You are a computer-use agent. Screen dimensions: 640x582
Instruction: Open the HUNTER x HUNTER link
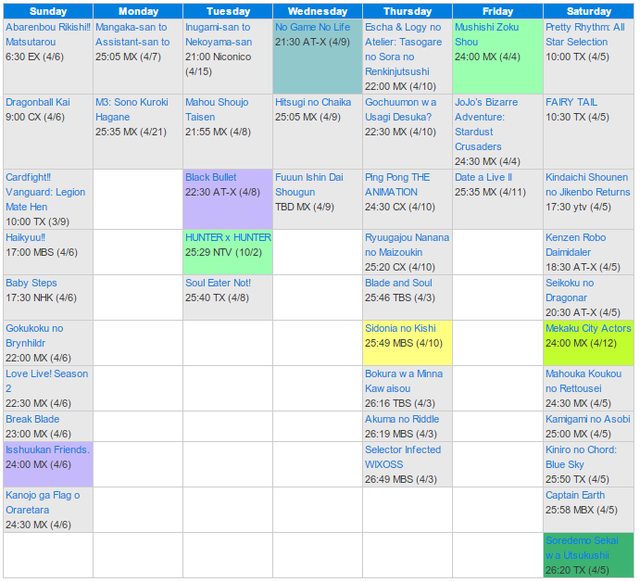coord(228,238)
